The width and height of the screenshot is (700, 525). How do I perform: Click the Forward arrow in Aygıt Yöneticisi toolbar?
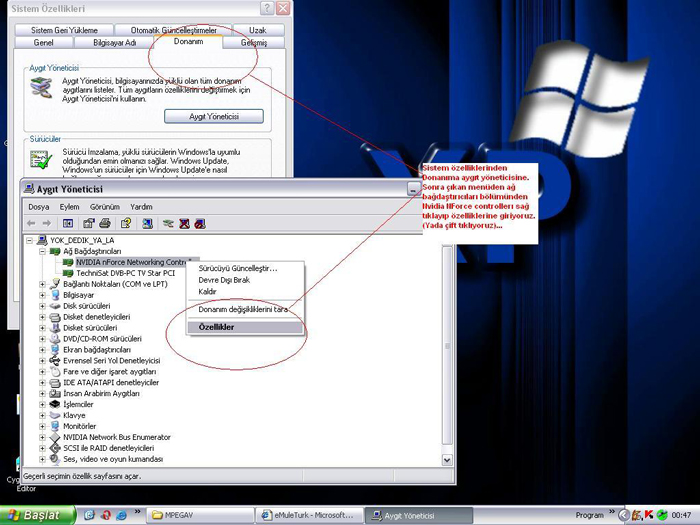click(46, 223)
